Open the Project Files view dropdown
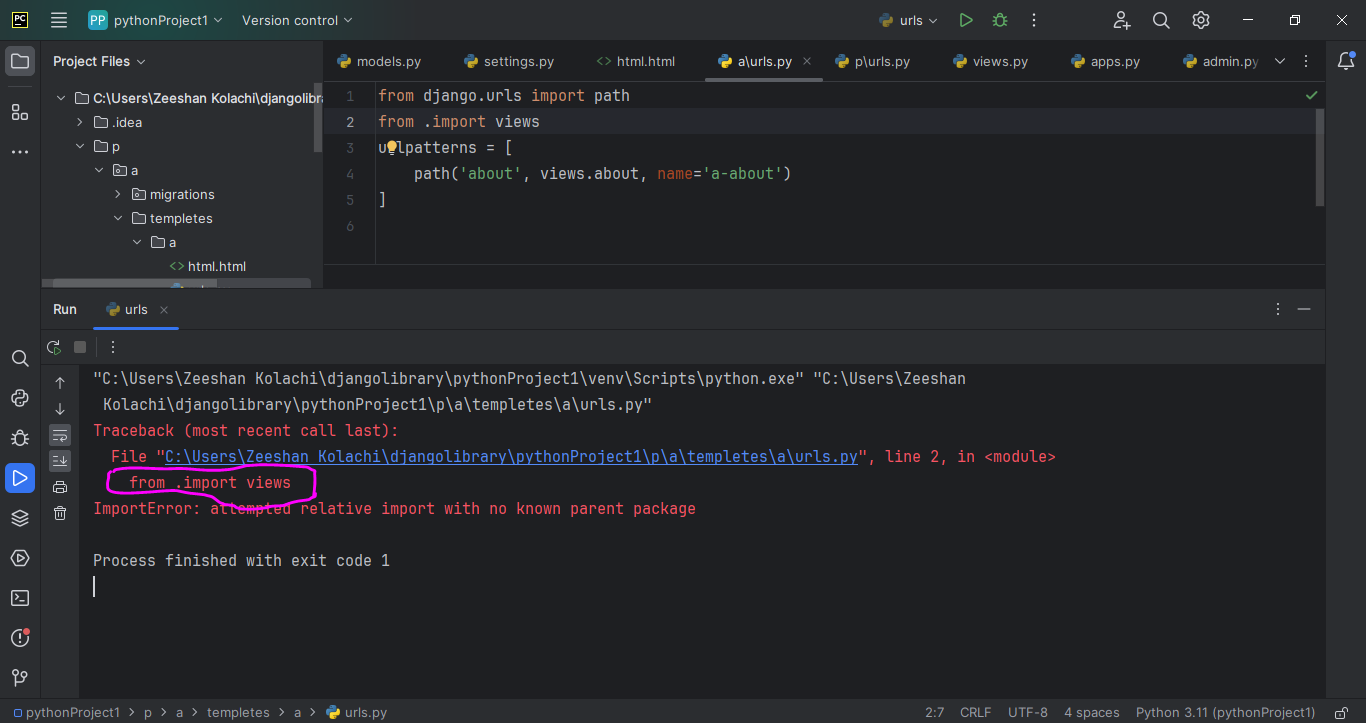 (x=99, y=61)
